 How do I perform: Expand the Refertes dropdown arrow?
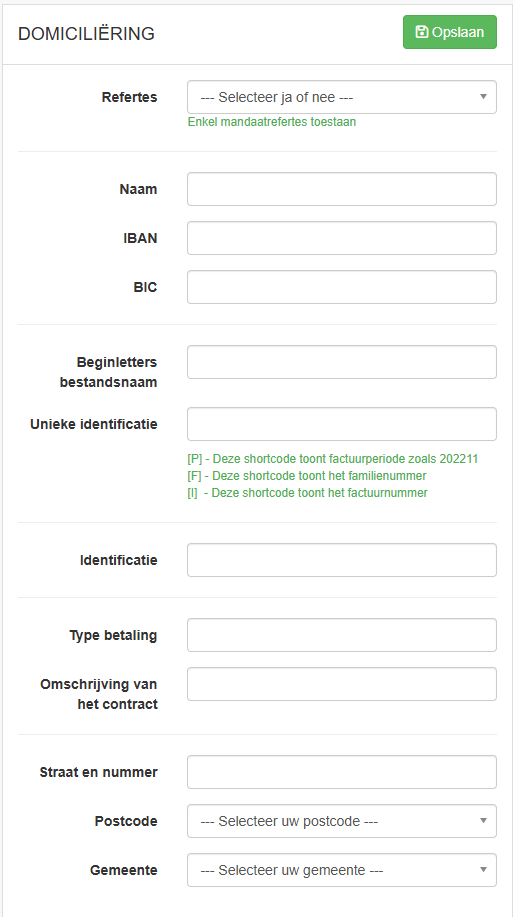click(x=483, y=97)
